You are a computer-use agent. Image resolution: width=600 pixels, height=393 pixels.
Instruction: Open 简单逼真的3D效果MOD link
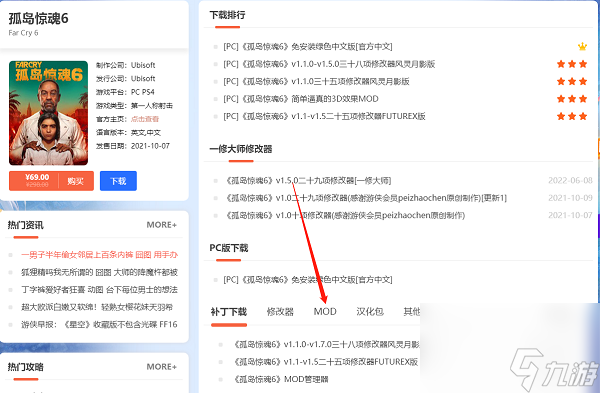point(301,99)
